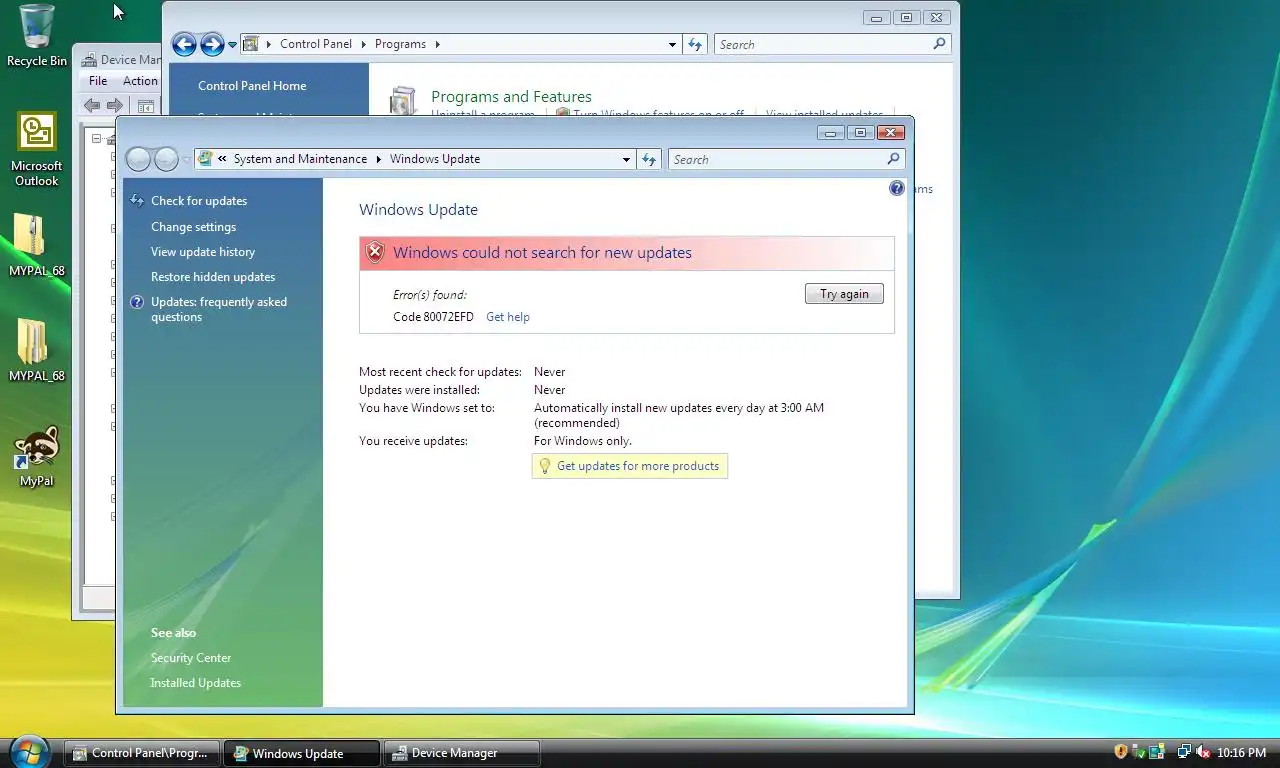Open recent pages dropdown in Programs window

click(232, 45)
